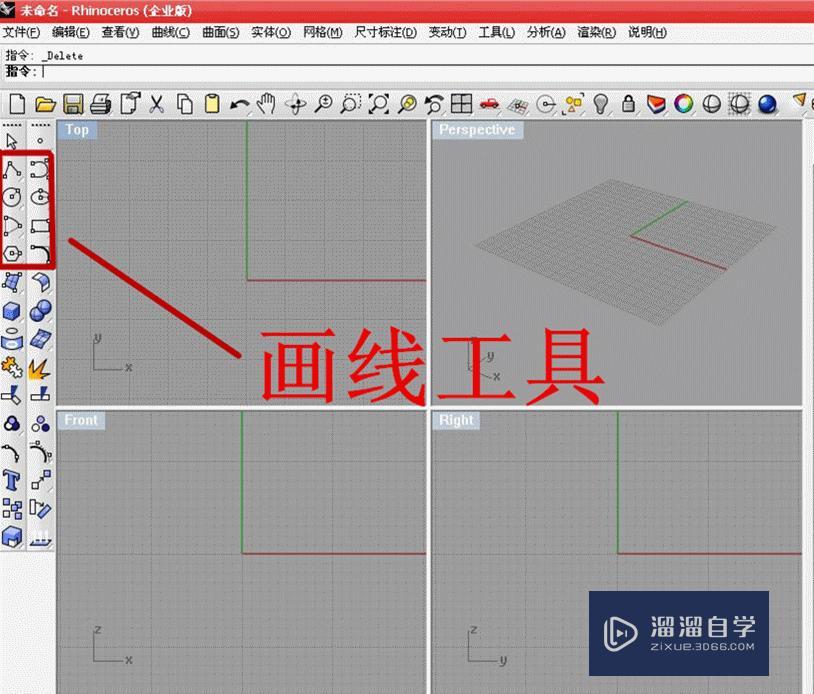Open the 尺寸标注(D) menu
The height and width of the screenshot is (694, 814).
click(x=385, y=32)
